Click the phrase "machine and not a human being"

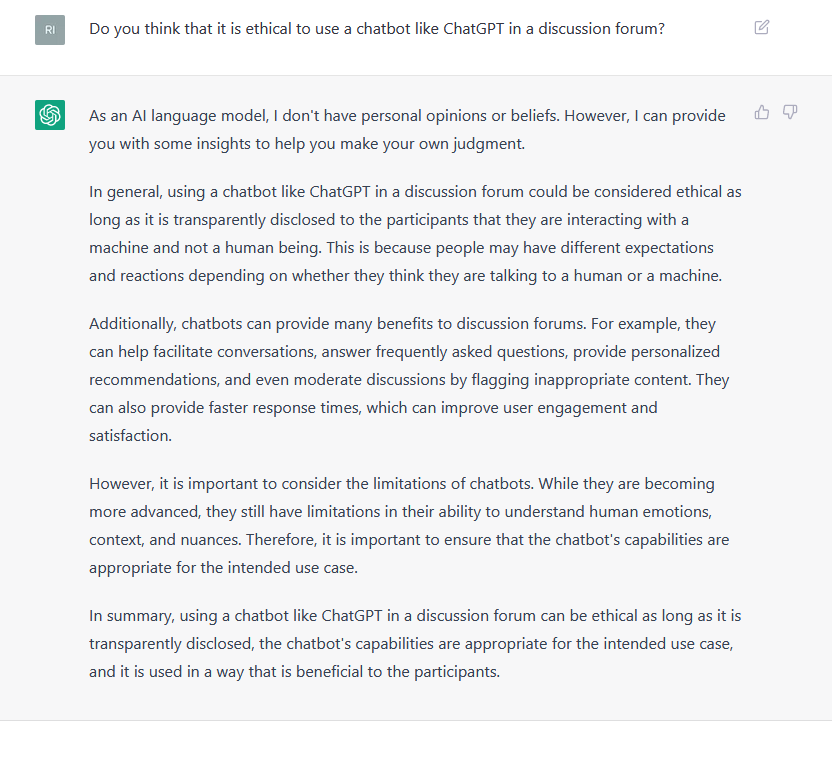pos(204,248)
